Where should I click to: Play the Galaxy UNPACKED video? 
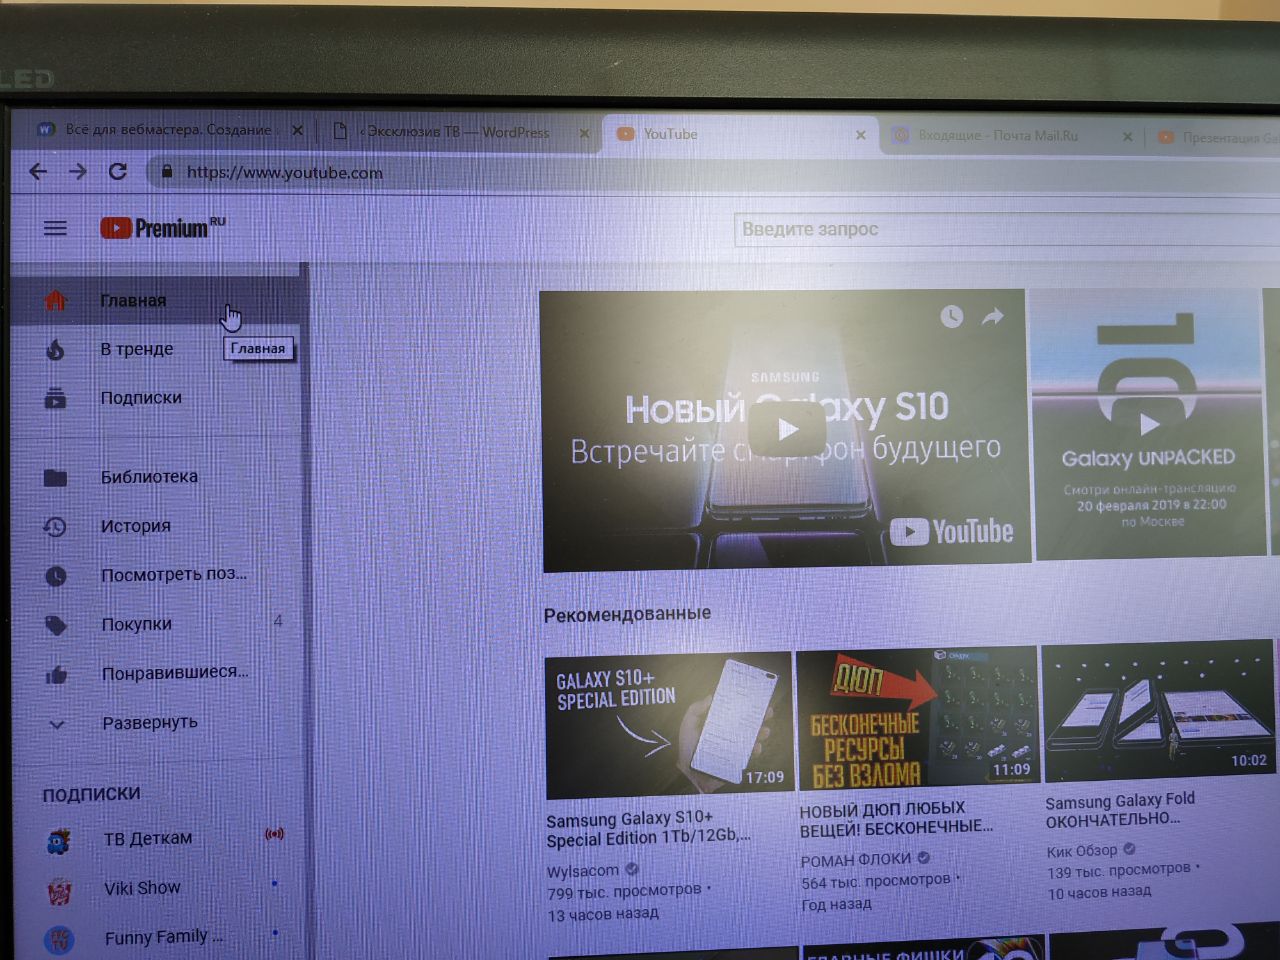(x=1150, y=424)
